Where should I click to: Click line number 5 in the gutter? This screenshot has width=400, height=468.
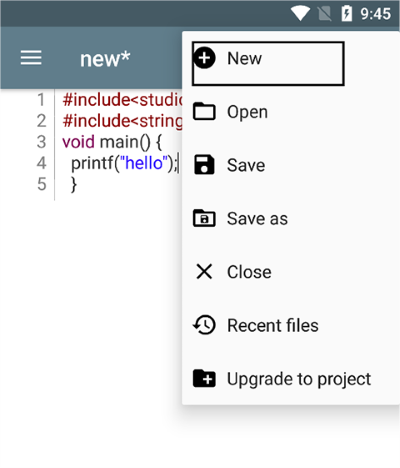(x=41, y=184)
